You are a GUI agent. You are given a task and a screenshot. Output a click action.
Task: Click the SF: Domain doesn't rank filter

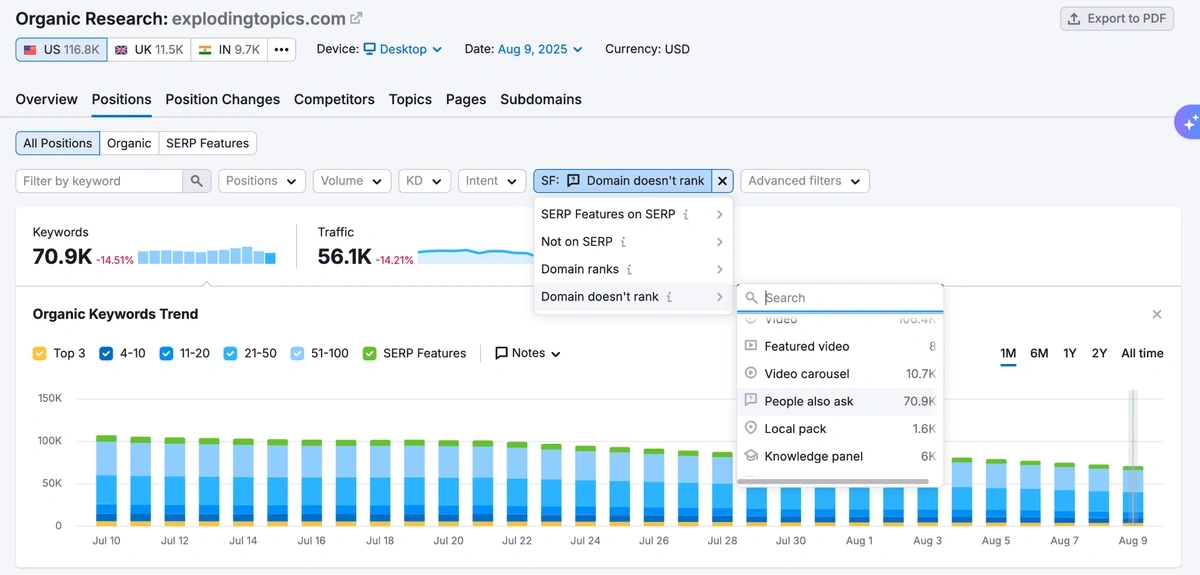click(623, 181)
